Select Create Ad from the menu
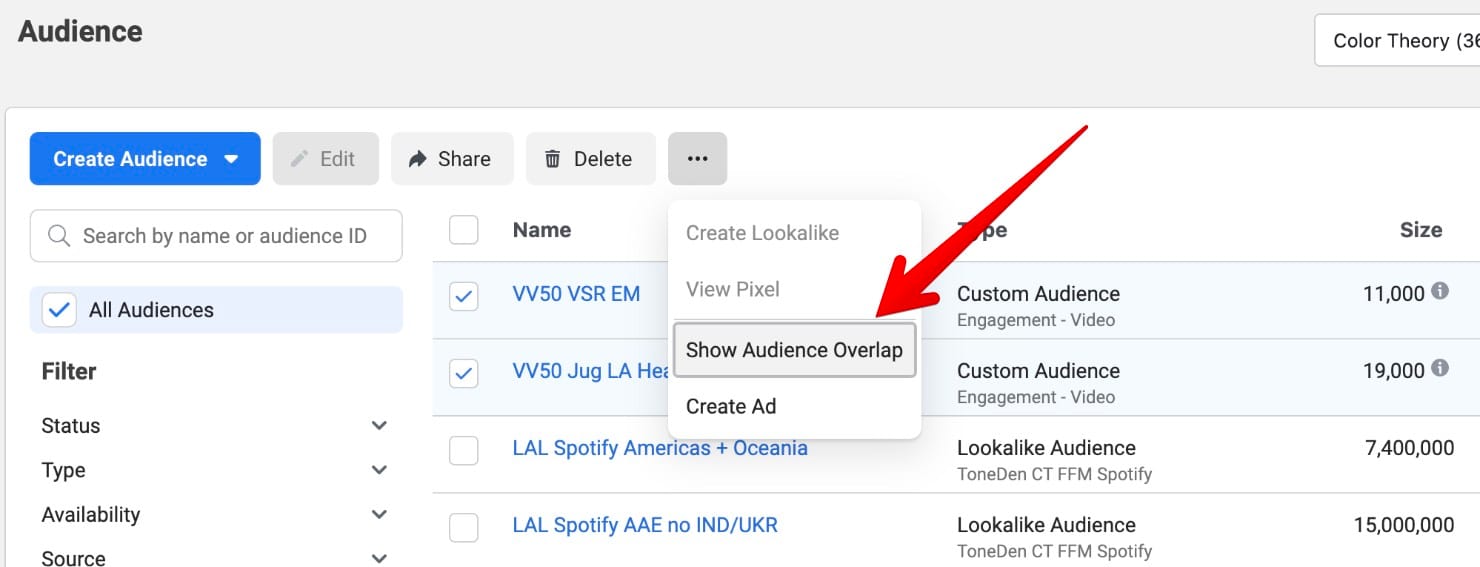Image resolution: width=1480 pixels, height=567 pixels. tap(731, 406)
